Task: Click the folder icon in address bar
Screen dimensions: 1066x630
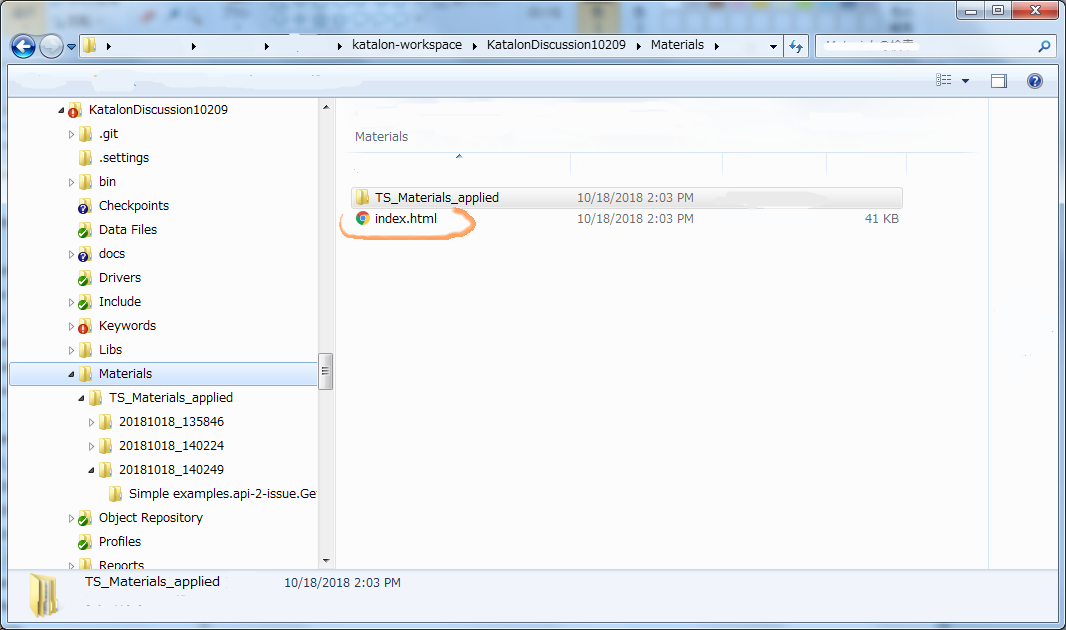Action: pyautogui.click(x=90, y=46)
